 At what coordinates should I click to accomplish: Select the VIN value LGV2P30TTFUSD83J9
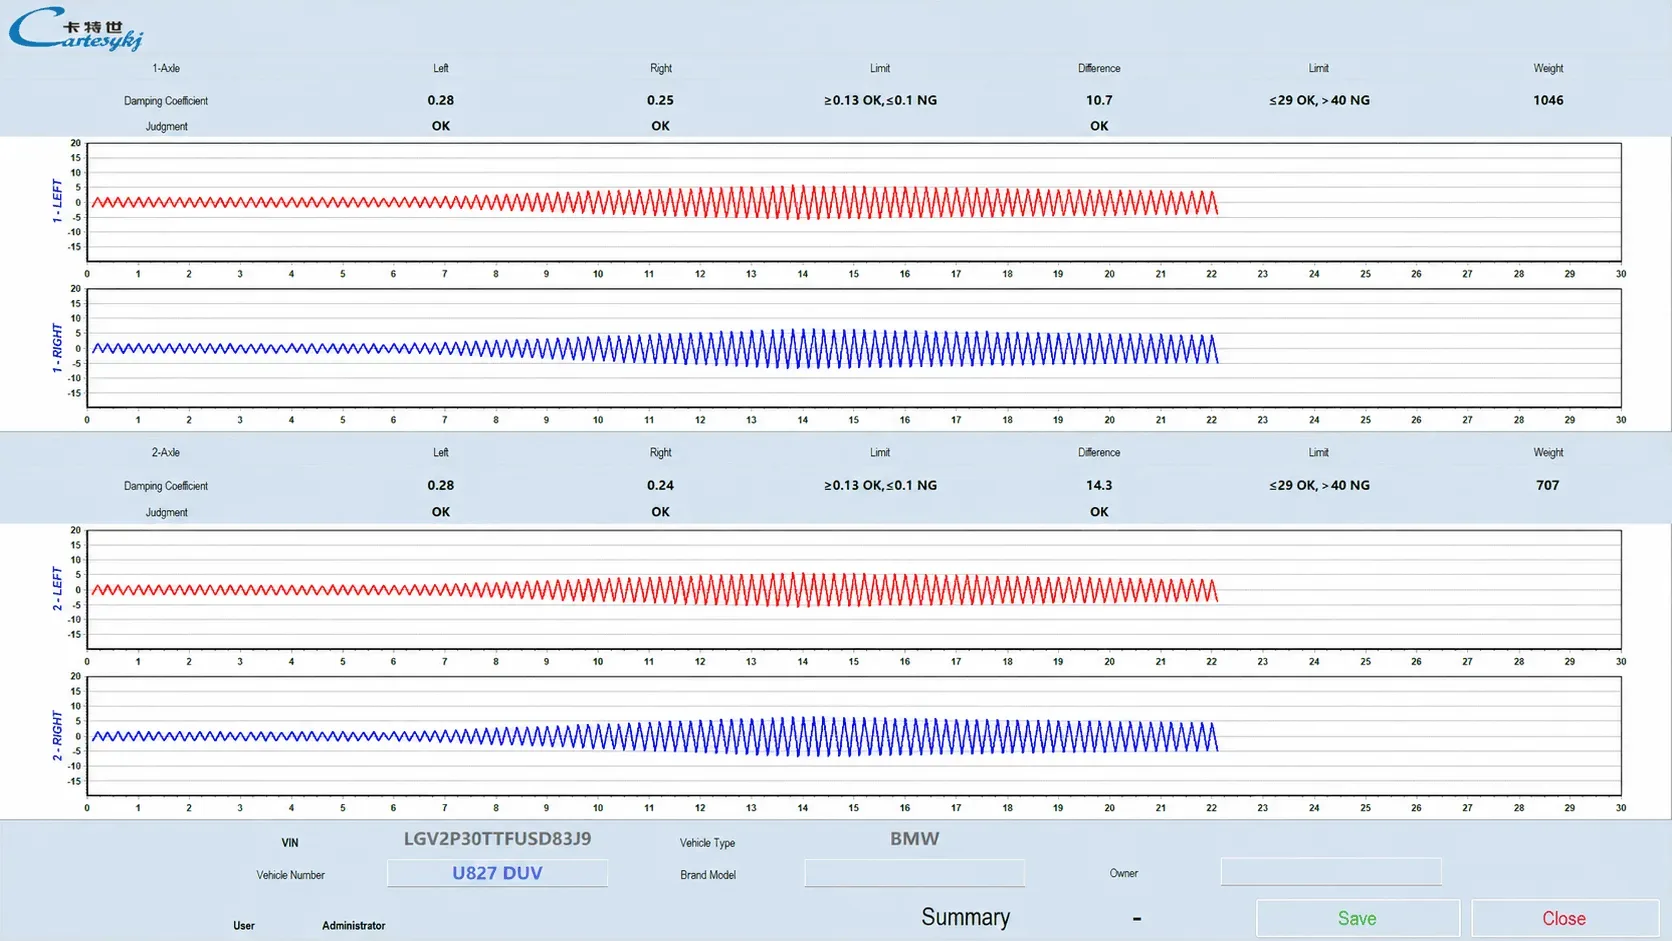[x=497, y=839]
